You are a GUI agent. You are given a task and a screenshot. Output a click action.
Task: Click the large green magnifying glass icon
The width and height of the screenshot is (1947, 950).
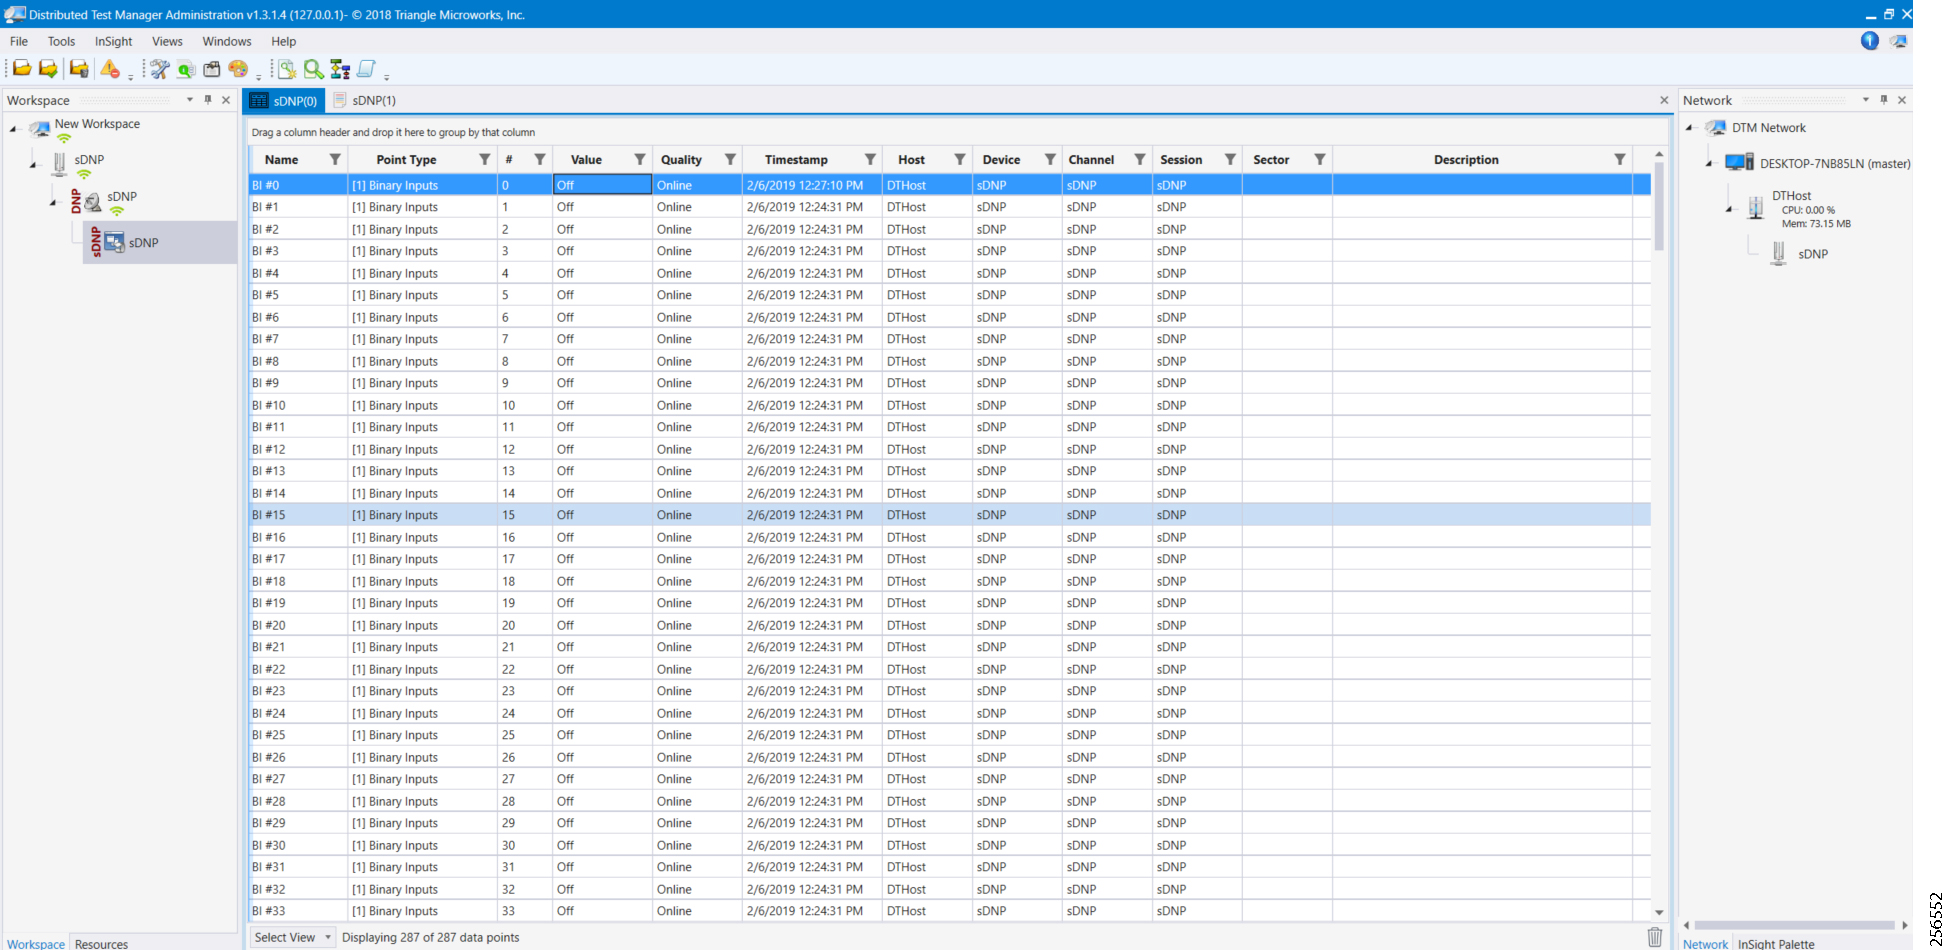pyautogui.click(x=314, y=69)
